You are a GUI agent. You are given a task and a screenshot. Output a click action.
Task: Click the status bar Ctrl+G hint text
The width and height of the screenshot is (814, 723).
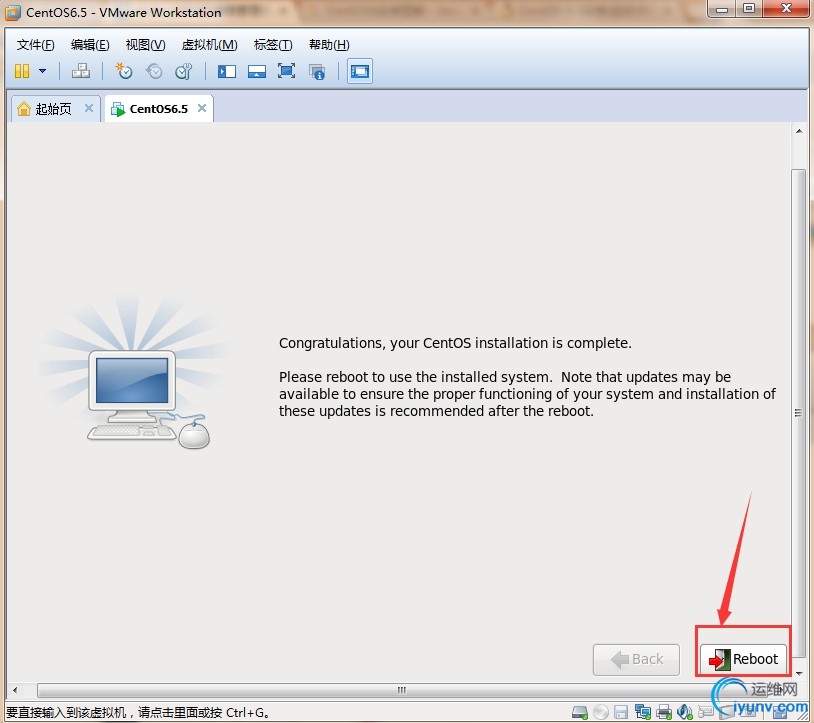tap(138, 713)
